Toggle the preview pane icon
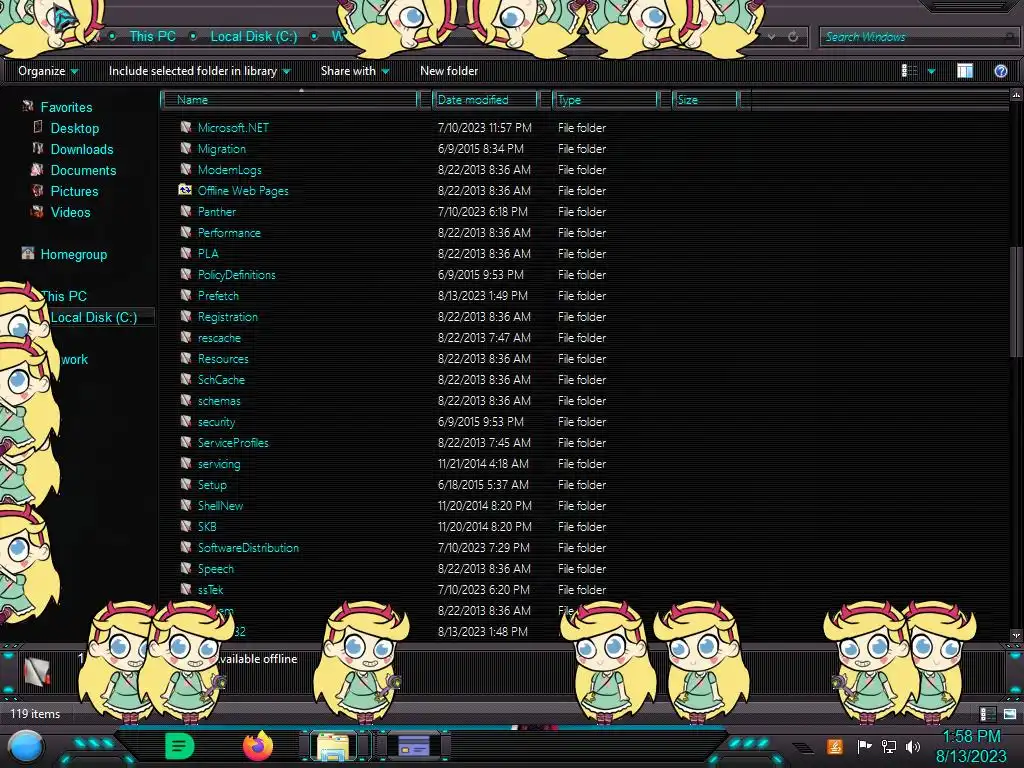1024x768 pixels. [x=965, y=71]
